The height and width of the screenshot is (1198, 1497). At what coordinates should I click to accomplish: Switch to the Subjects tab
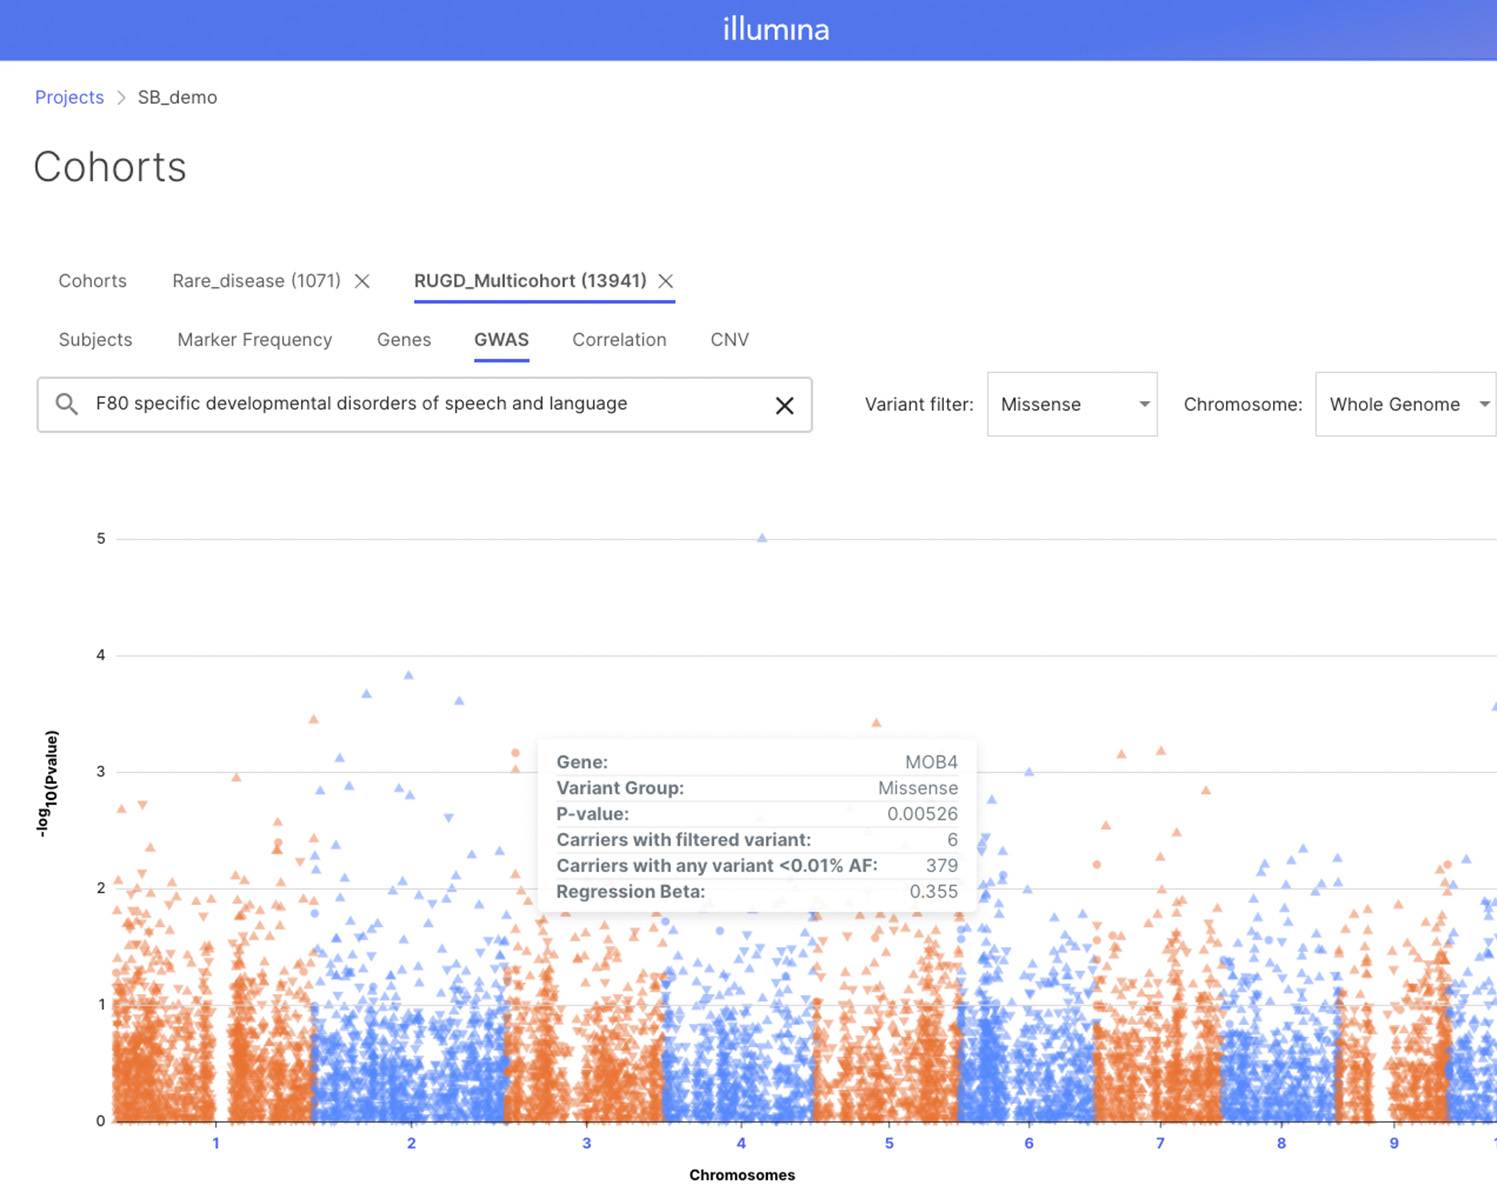point(95,340)
